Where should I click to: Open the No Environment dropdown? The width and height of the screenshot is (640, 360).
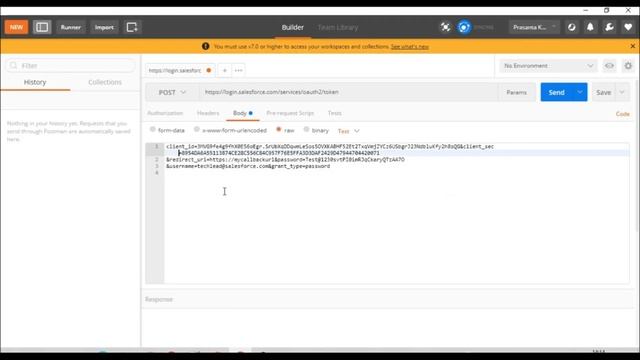click(548, 66)
